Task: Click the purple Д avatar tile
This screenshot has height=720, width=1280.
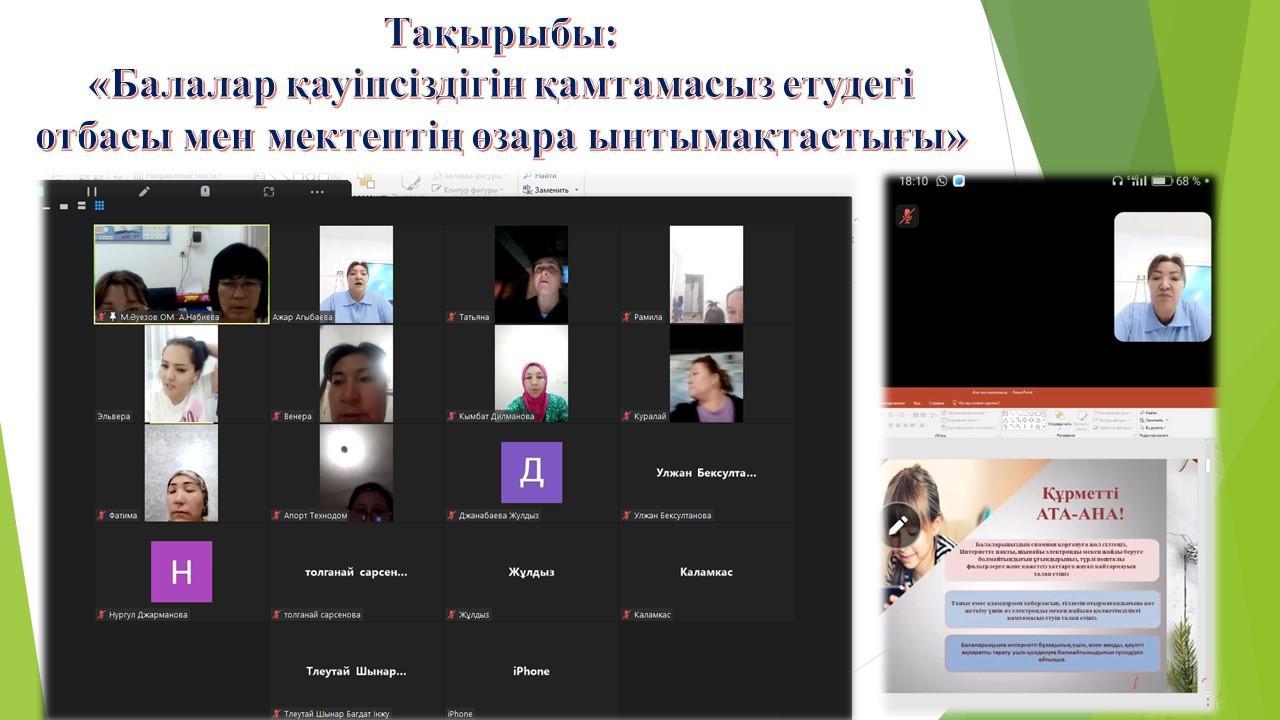Action: pyautogui.click(x=531, y=472)
